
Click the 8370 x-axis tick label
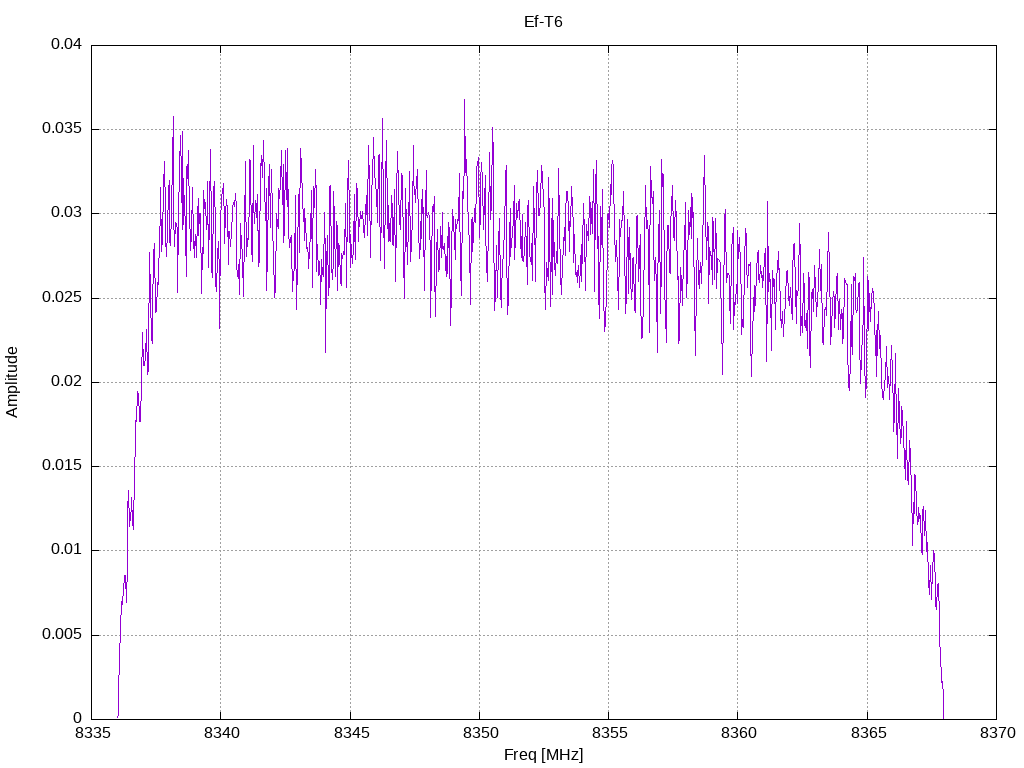[997, 733]
